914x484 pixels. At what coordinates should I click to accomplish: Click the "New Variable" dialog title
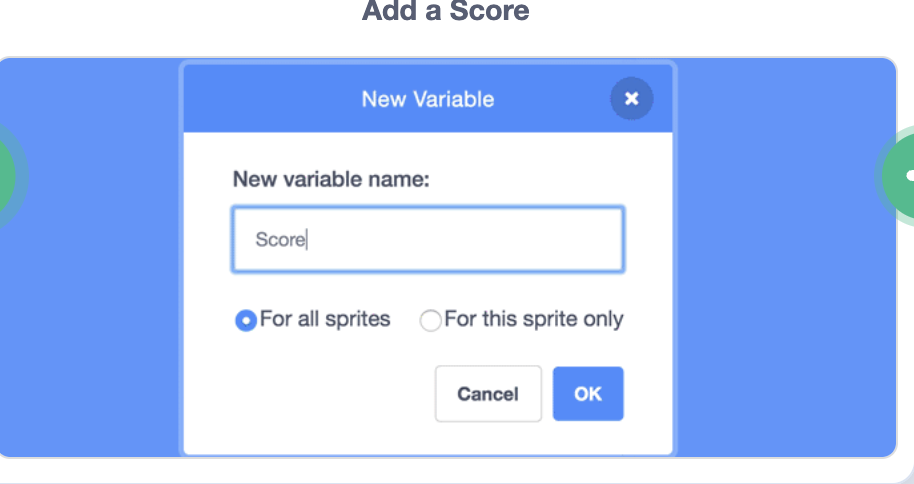tap(427, 99)
